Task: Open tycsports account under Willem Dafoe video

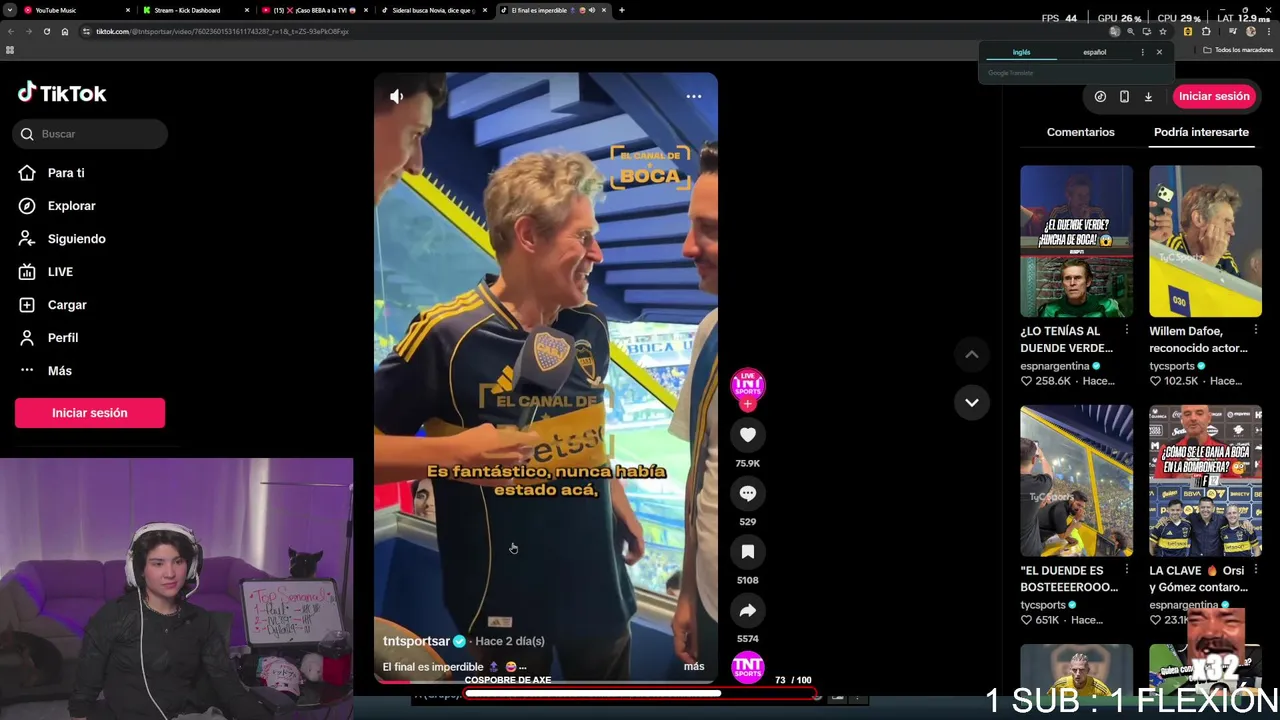Action: tap(1172, 366)
